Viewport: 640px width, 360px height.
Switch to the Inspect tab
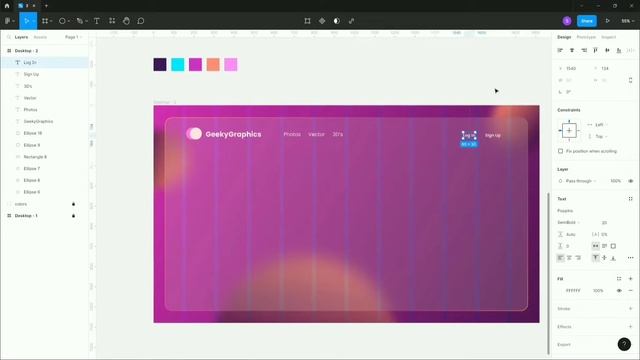[608, 37]
